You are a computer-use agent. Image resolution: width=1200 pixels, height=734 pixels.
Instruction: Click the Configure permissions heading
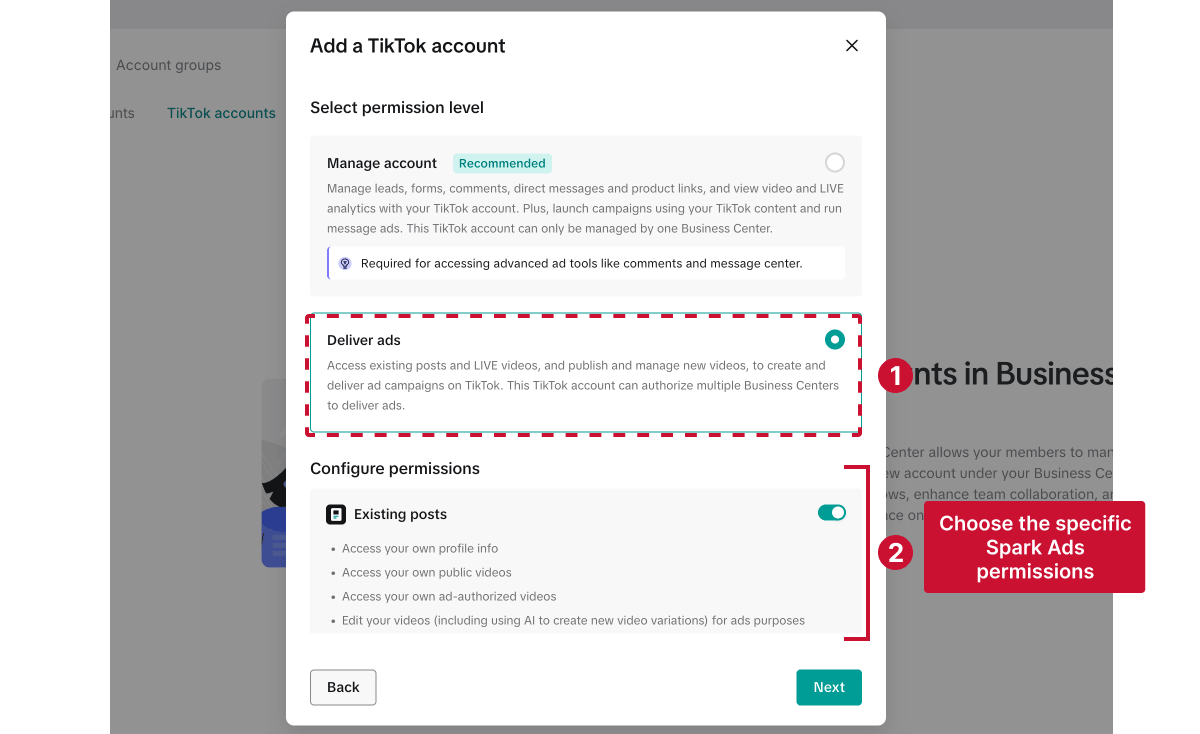[395, 468]
